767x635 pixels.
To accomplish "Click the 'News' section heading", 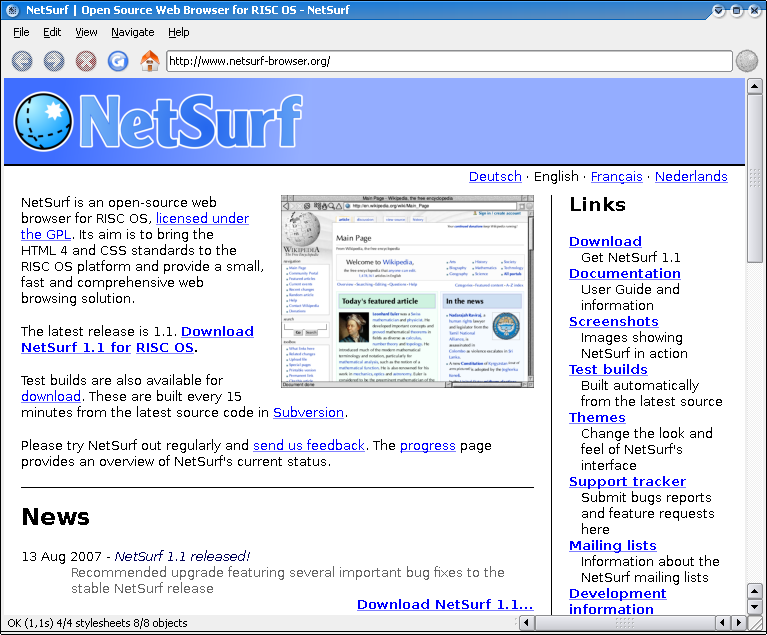I will coord(55,517).
